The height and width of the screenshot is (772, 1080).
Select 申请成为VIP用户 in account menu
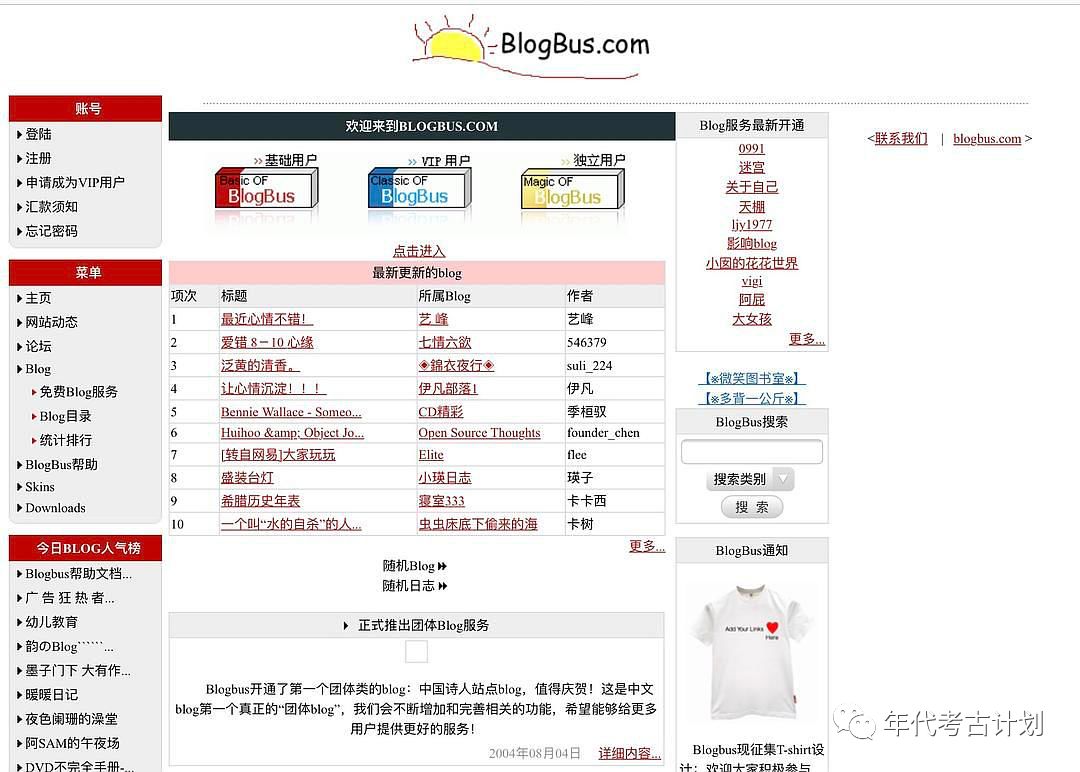coord(75,182)
